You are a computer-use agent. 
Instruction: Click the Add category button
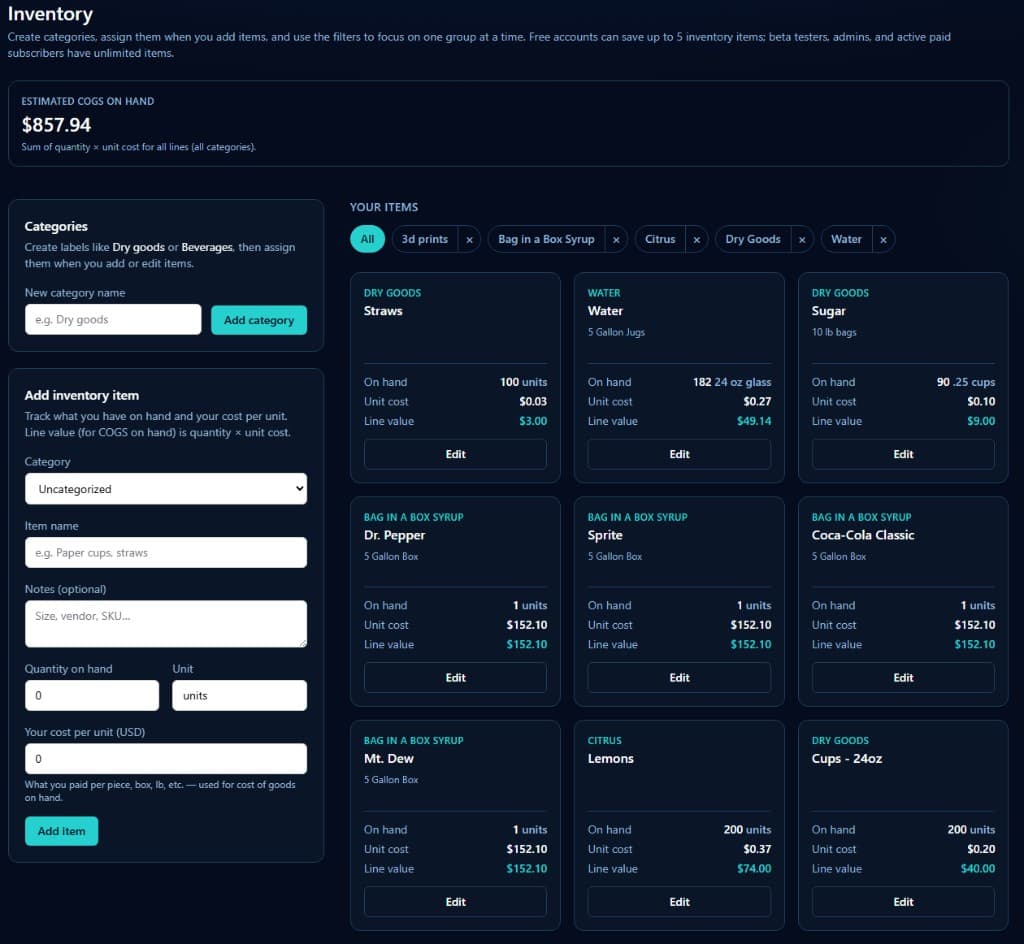click(x=259, y=319)
